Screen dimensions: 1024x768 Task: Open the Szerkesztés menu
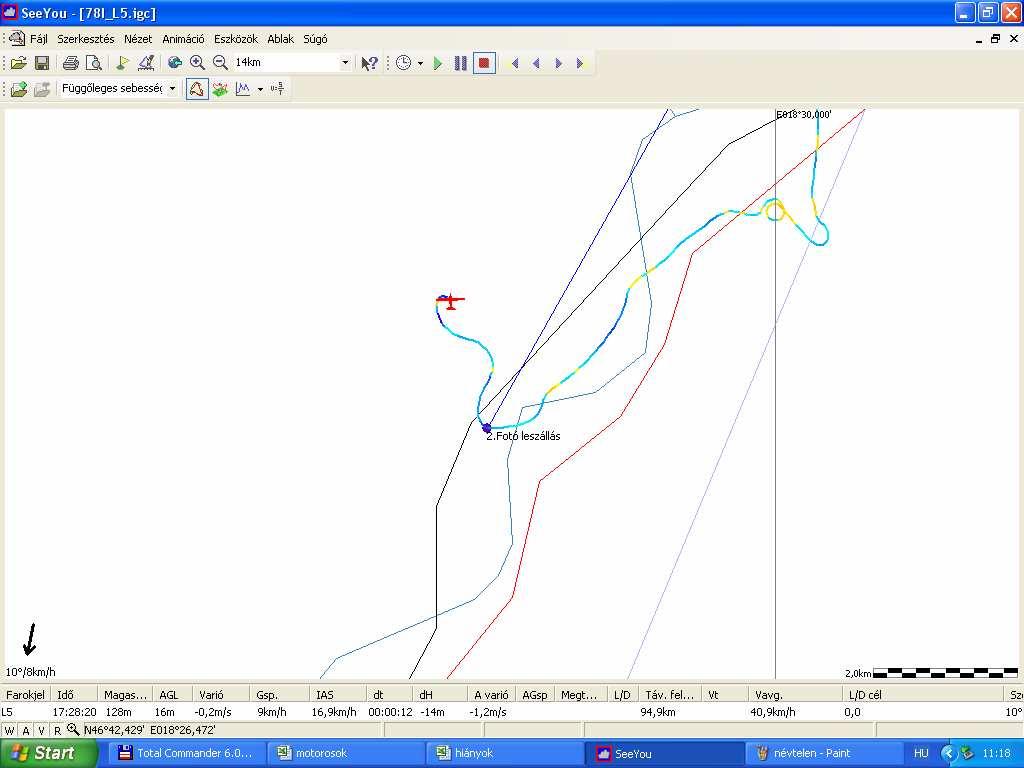[86, 39]
